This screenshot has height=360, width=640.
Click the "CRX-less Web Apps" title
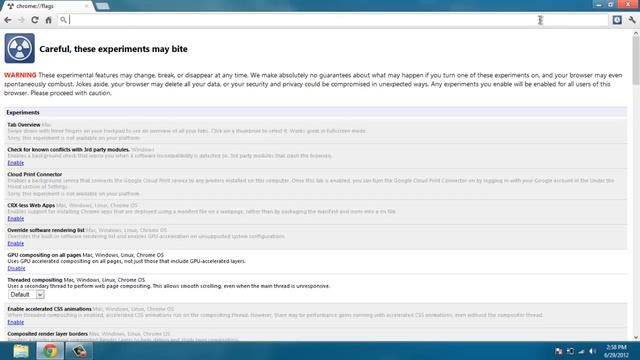coord(31,205)
